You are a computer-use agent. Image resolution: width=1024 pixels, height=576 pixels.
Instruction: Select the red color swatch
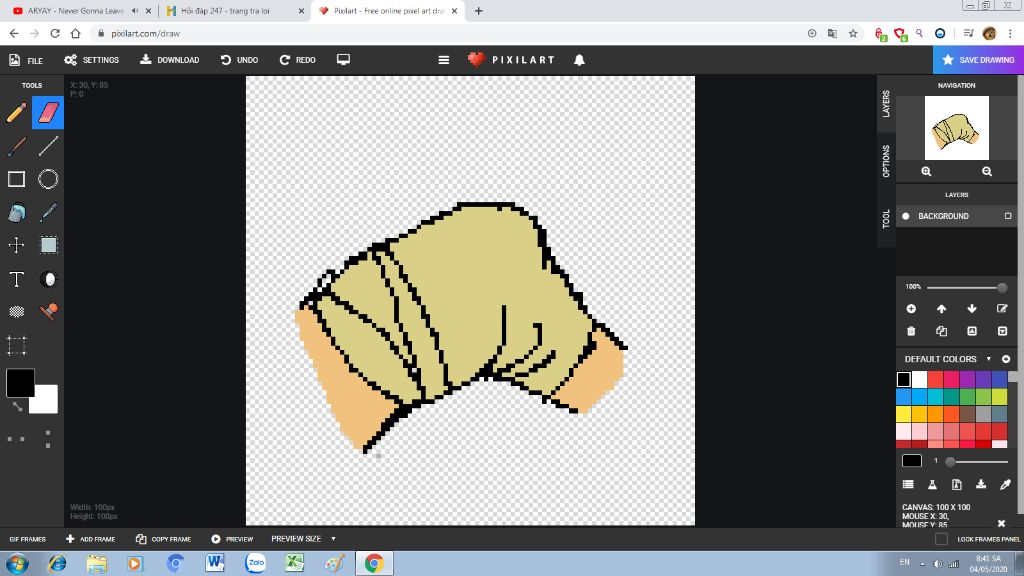coord(937,377)
